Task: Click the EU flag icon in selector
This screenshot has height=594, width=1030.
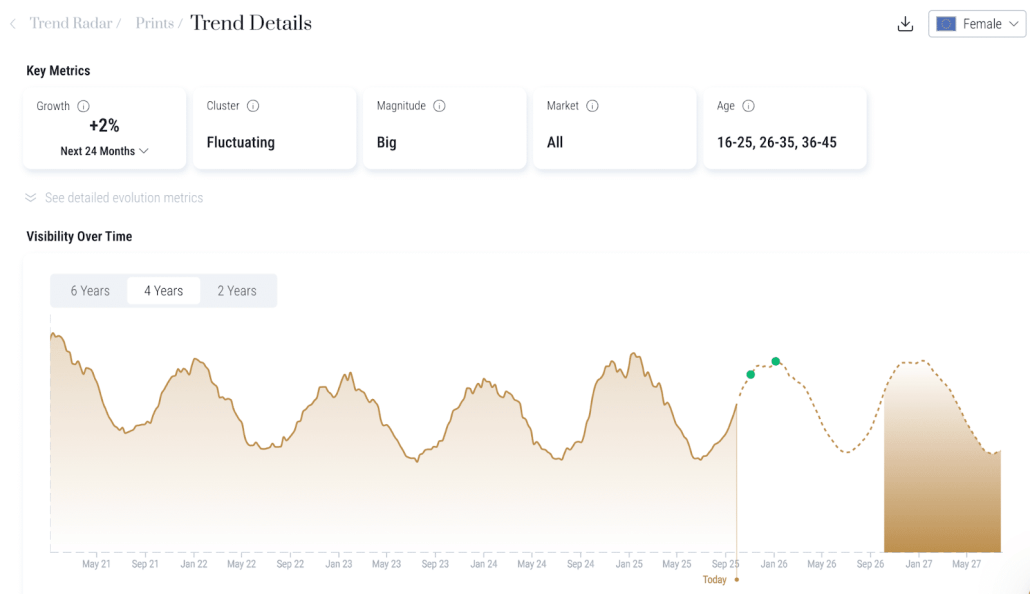Action: click(946, 24)
